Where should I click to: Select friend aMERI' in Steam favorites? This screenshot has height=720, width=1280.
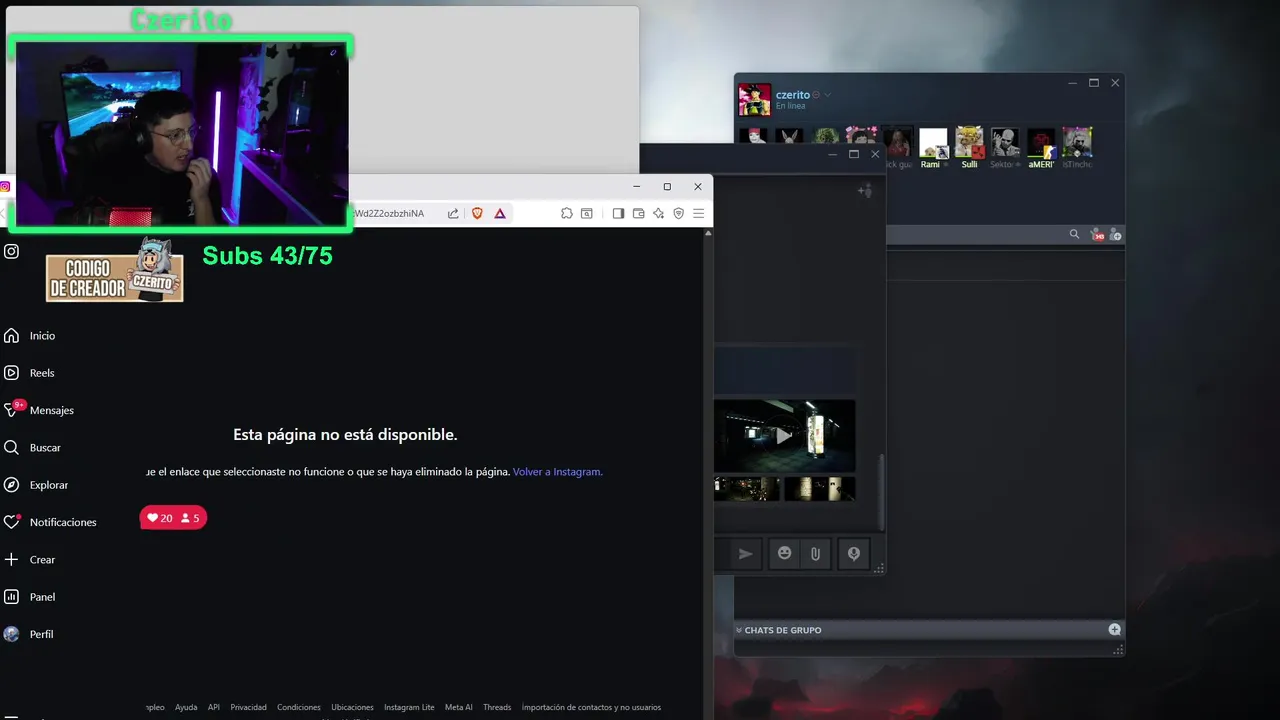pos(1041,148)
